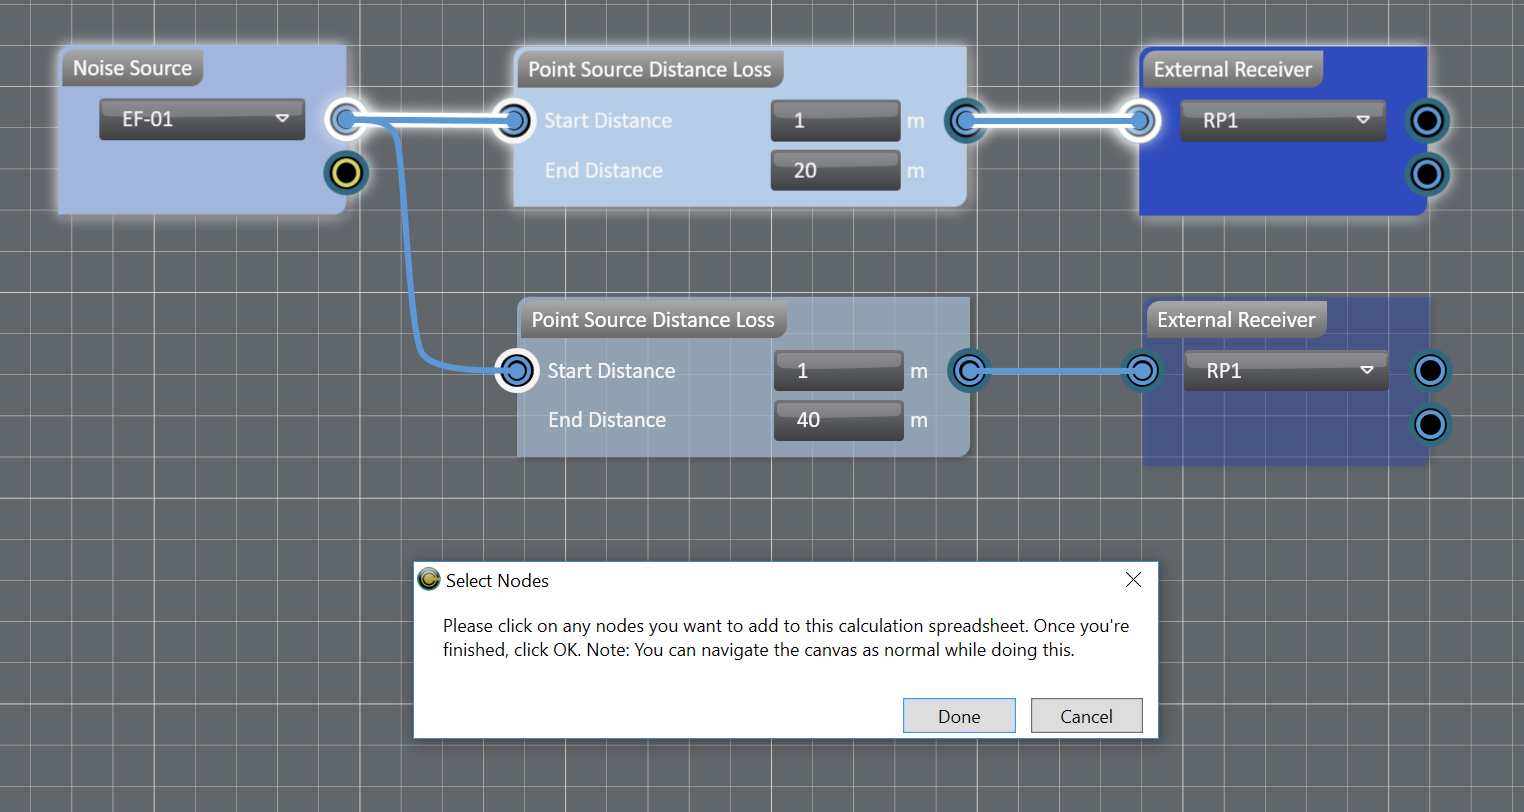The image size is (1524, 812).
Task: Close the Select Nodes dialog with X
Action: tap(1133, 580)
